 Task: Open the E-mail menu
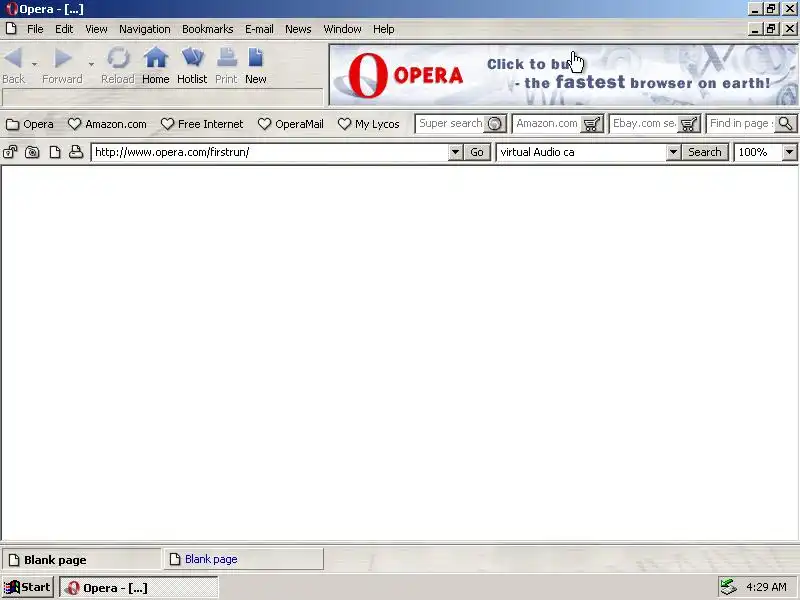click(x=259, y=29)
